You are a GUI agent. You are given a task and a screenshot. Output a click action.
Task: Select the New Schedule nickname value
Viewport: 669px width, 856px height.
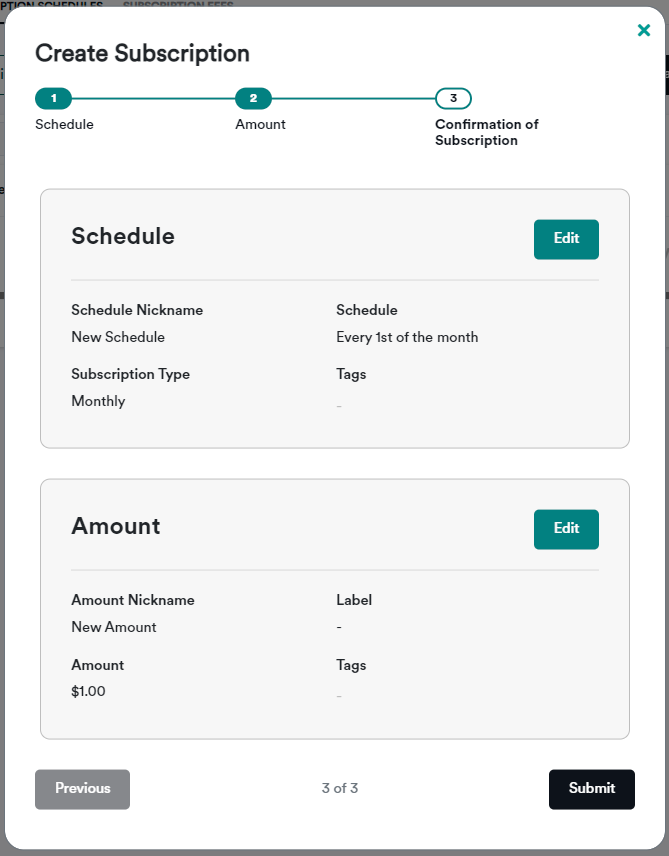[118, 337]
